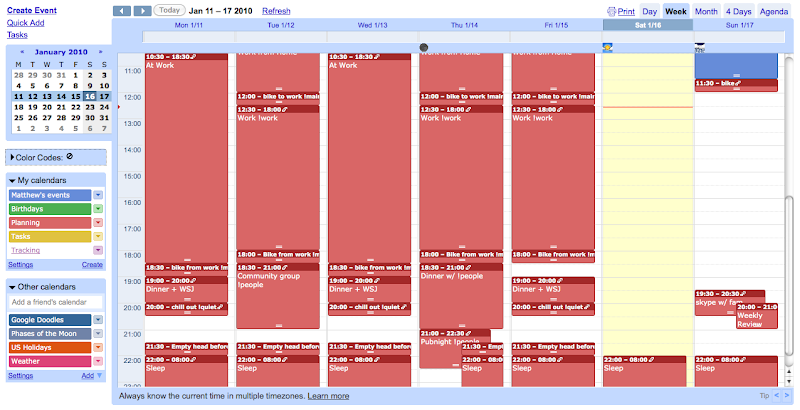The height and width of the screenshot is (410, 800).
Task: Open Settings under Other calendars
Action: pos(20,376)
